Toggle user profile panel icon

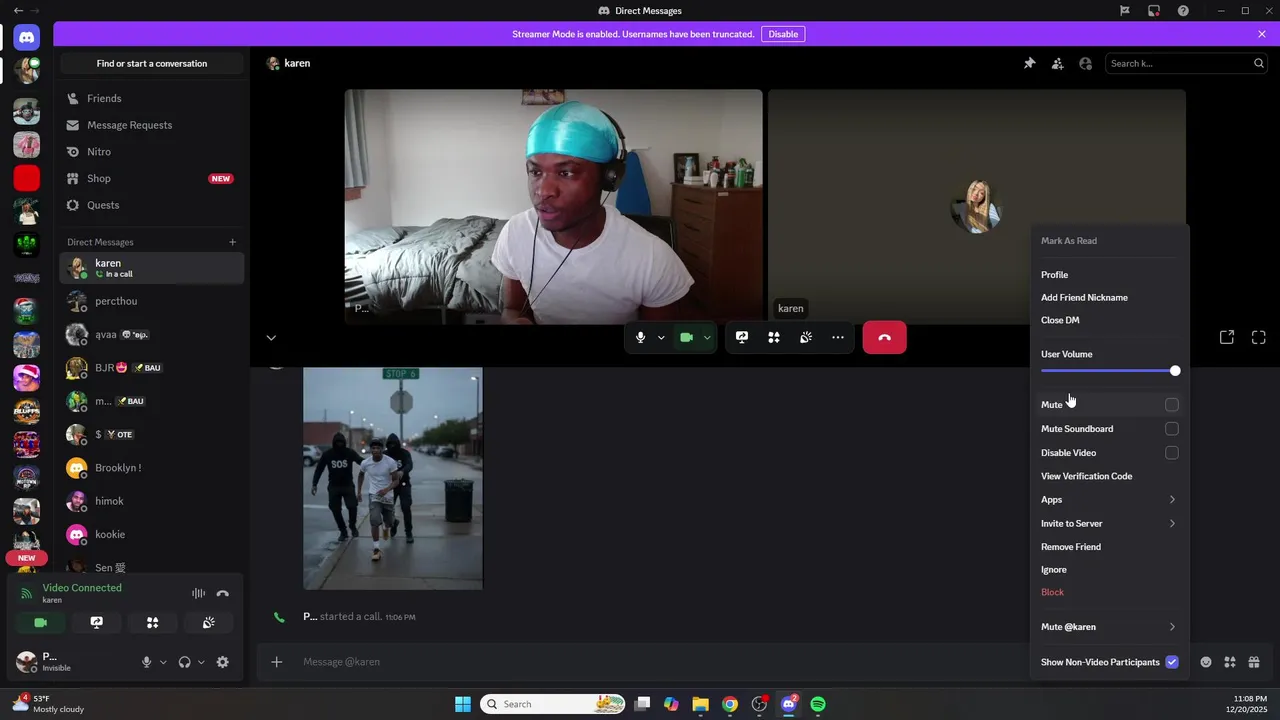[x=1086, y=63]
